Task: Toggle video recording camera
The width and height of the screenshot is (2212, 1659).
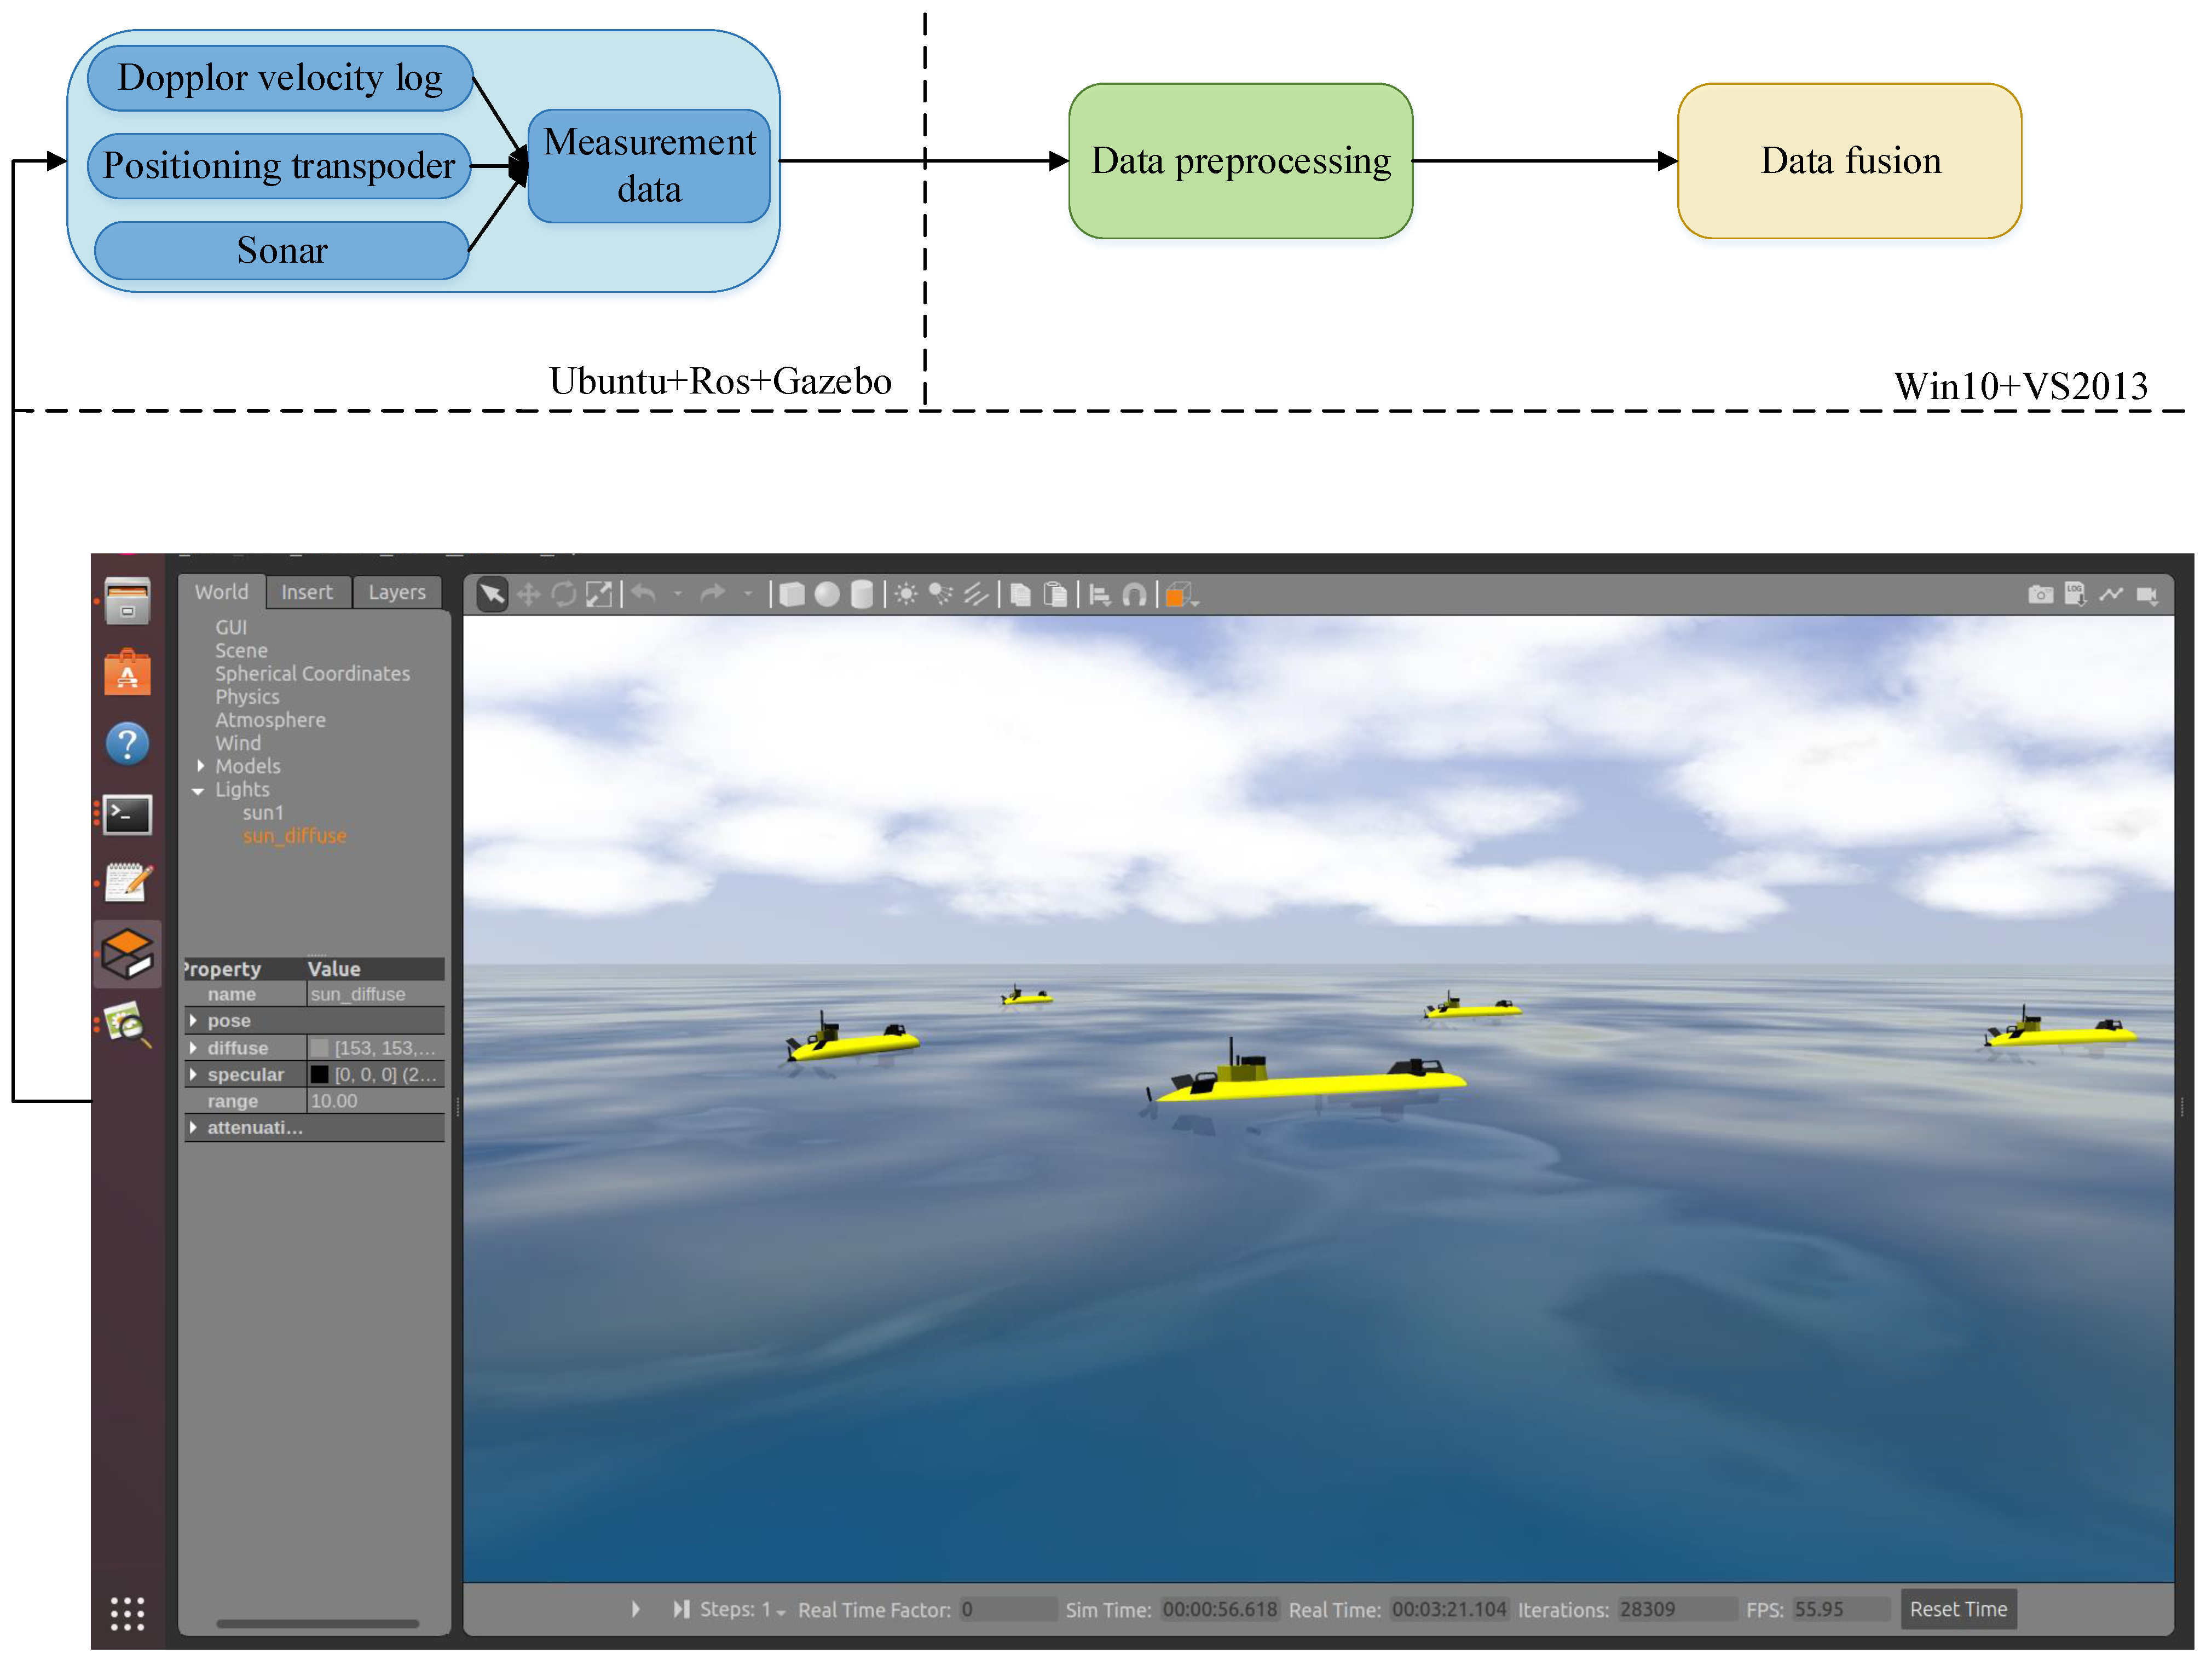Action: [x=2147, y=595]
